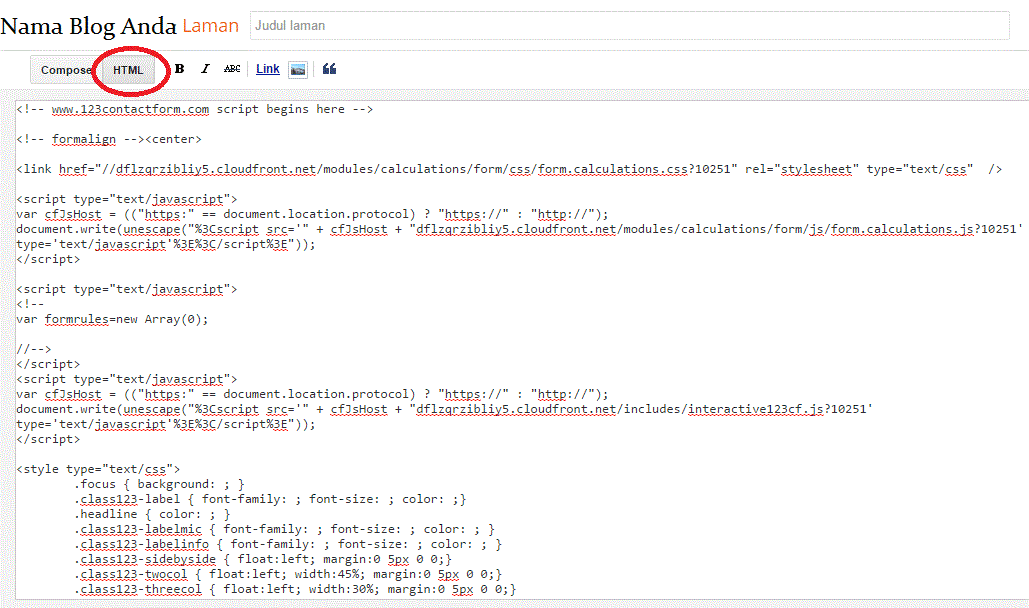Click the .class123-labelmic CSS rule
The image size is (1029, 608).
tap(285, 529)
